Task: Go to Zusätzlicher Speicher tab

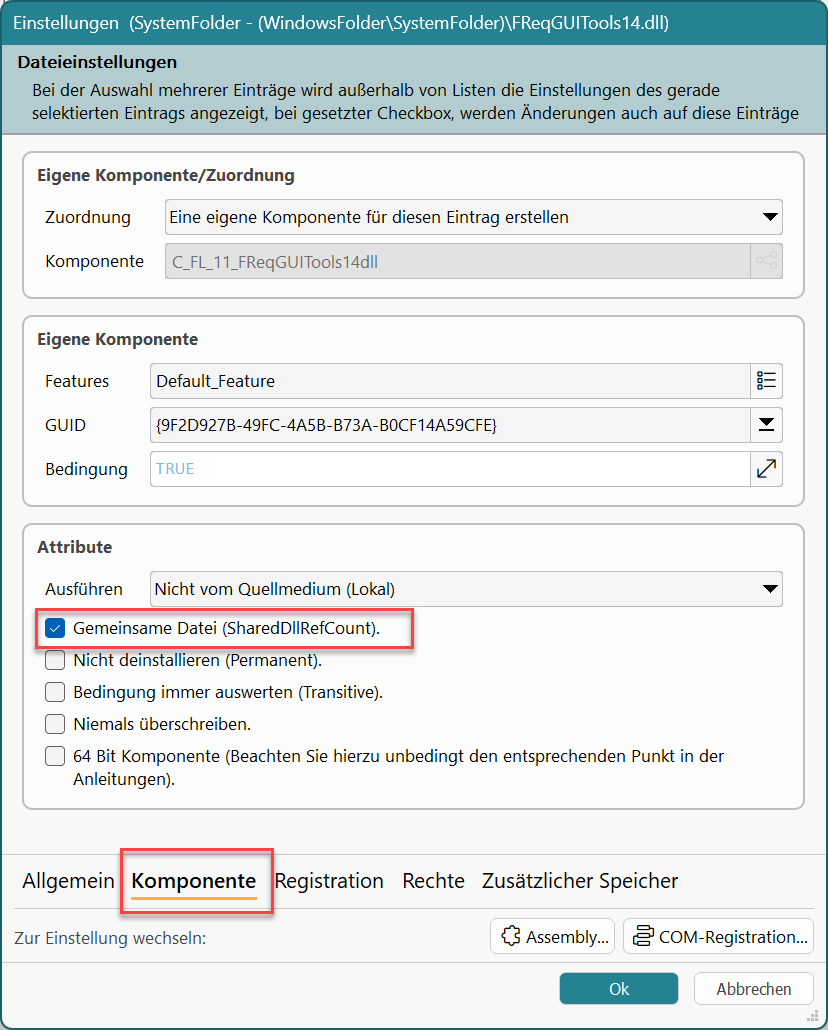Action: (580, 881)
